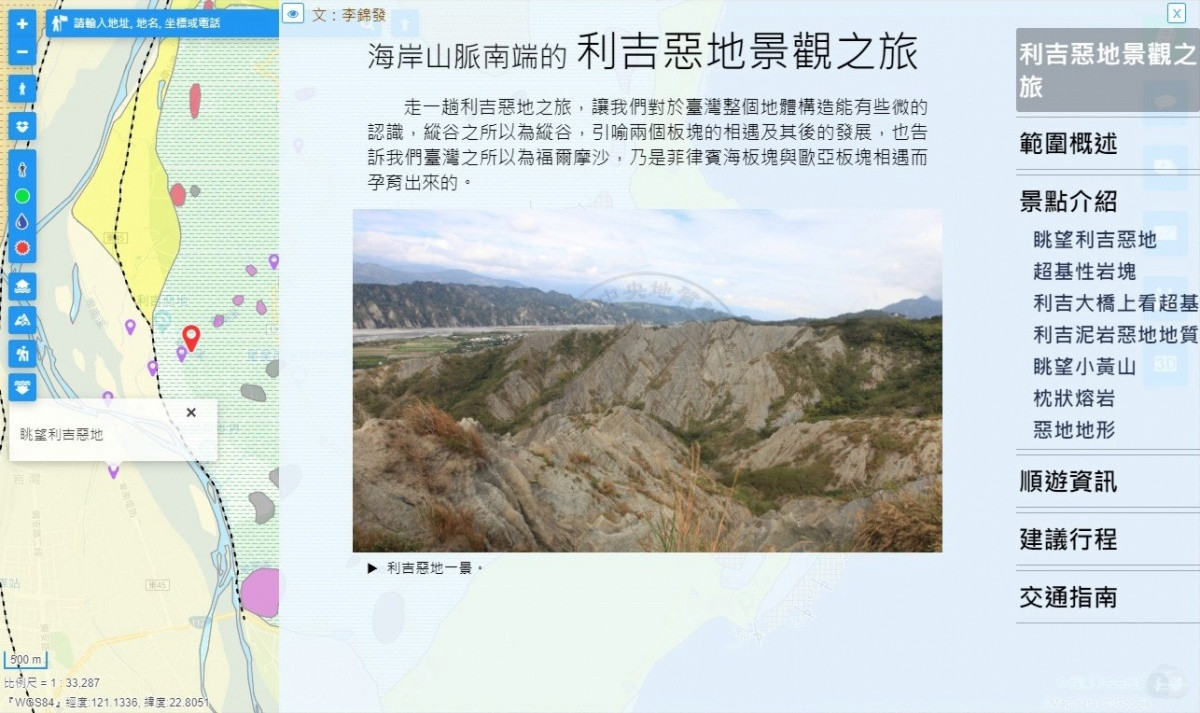Close the 眺望利吉惡地 map popup
The height and width of the screenshot is (713, 1200).
[x=191, y=412]
